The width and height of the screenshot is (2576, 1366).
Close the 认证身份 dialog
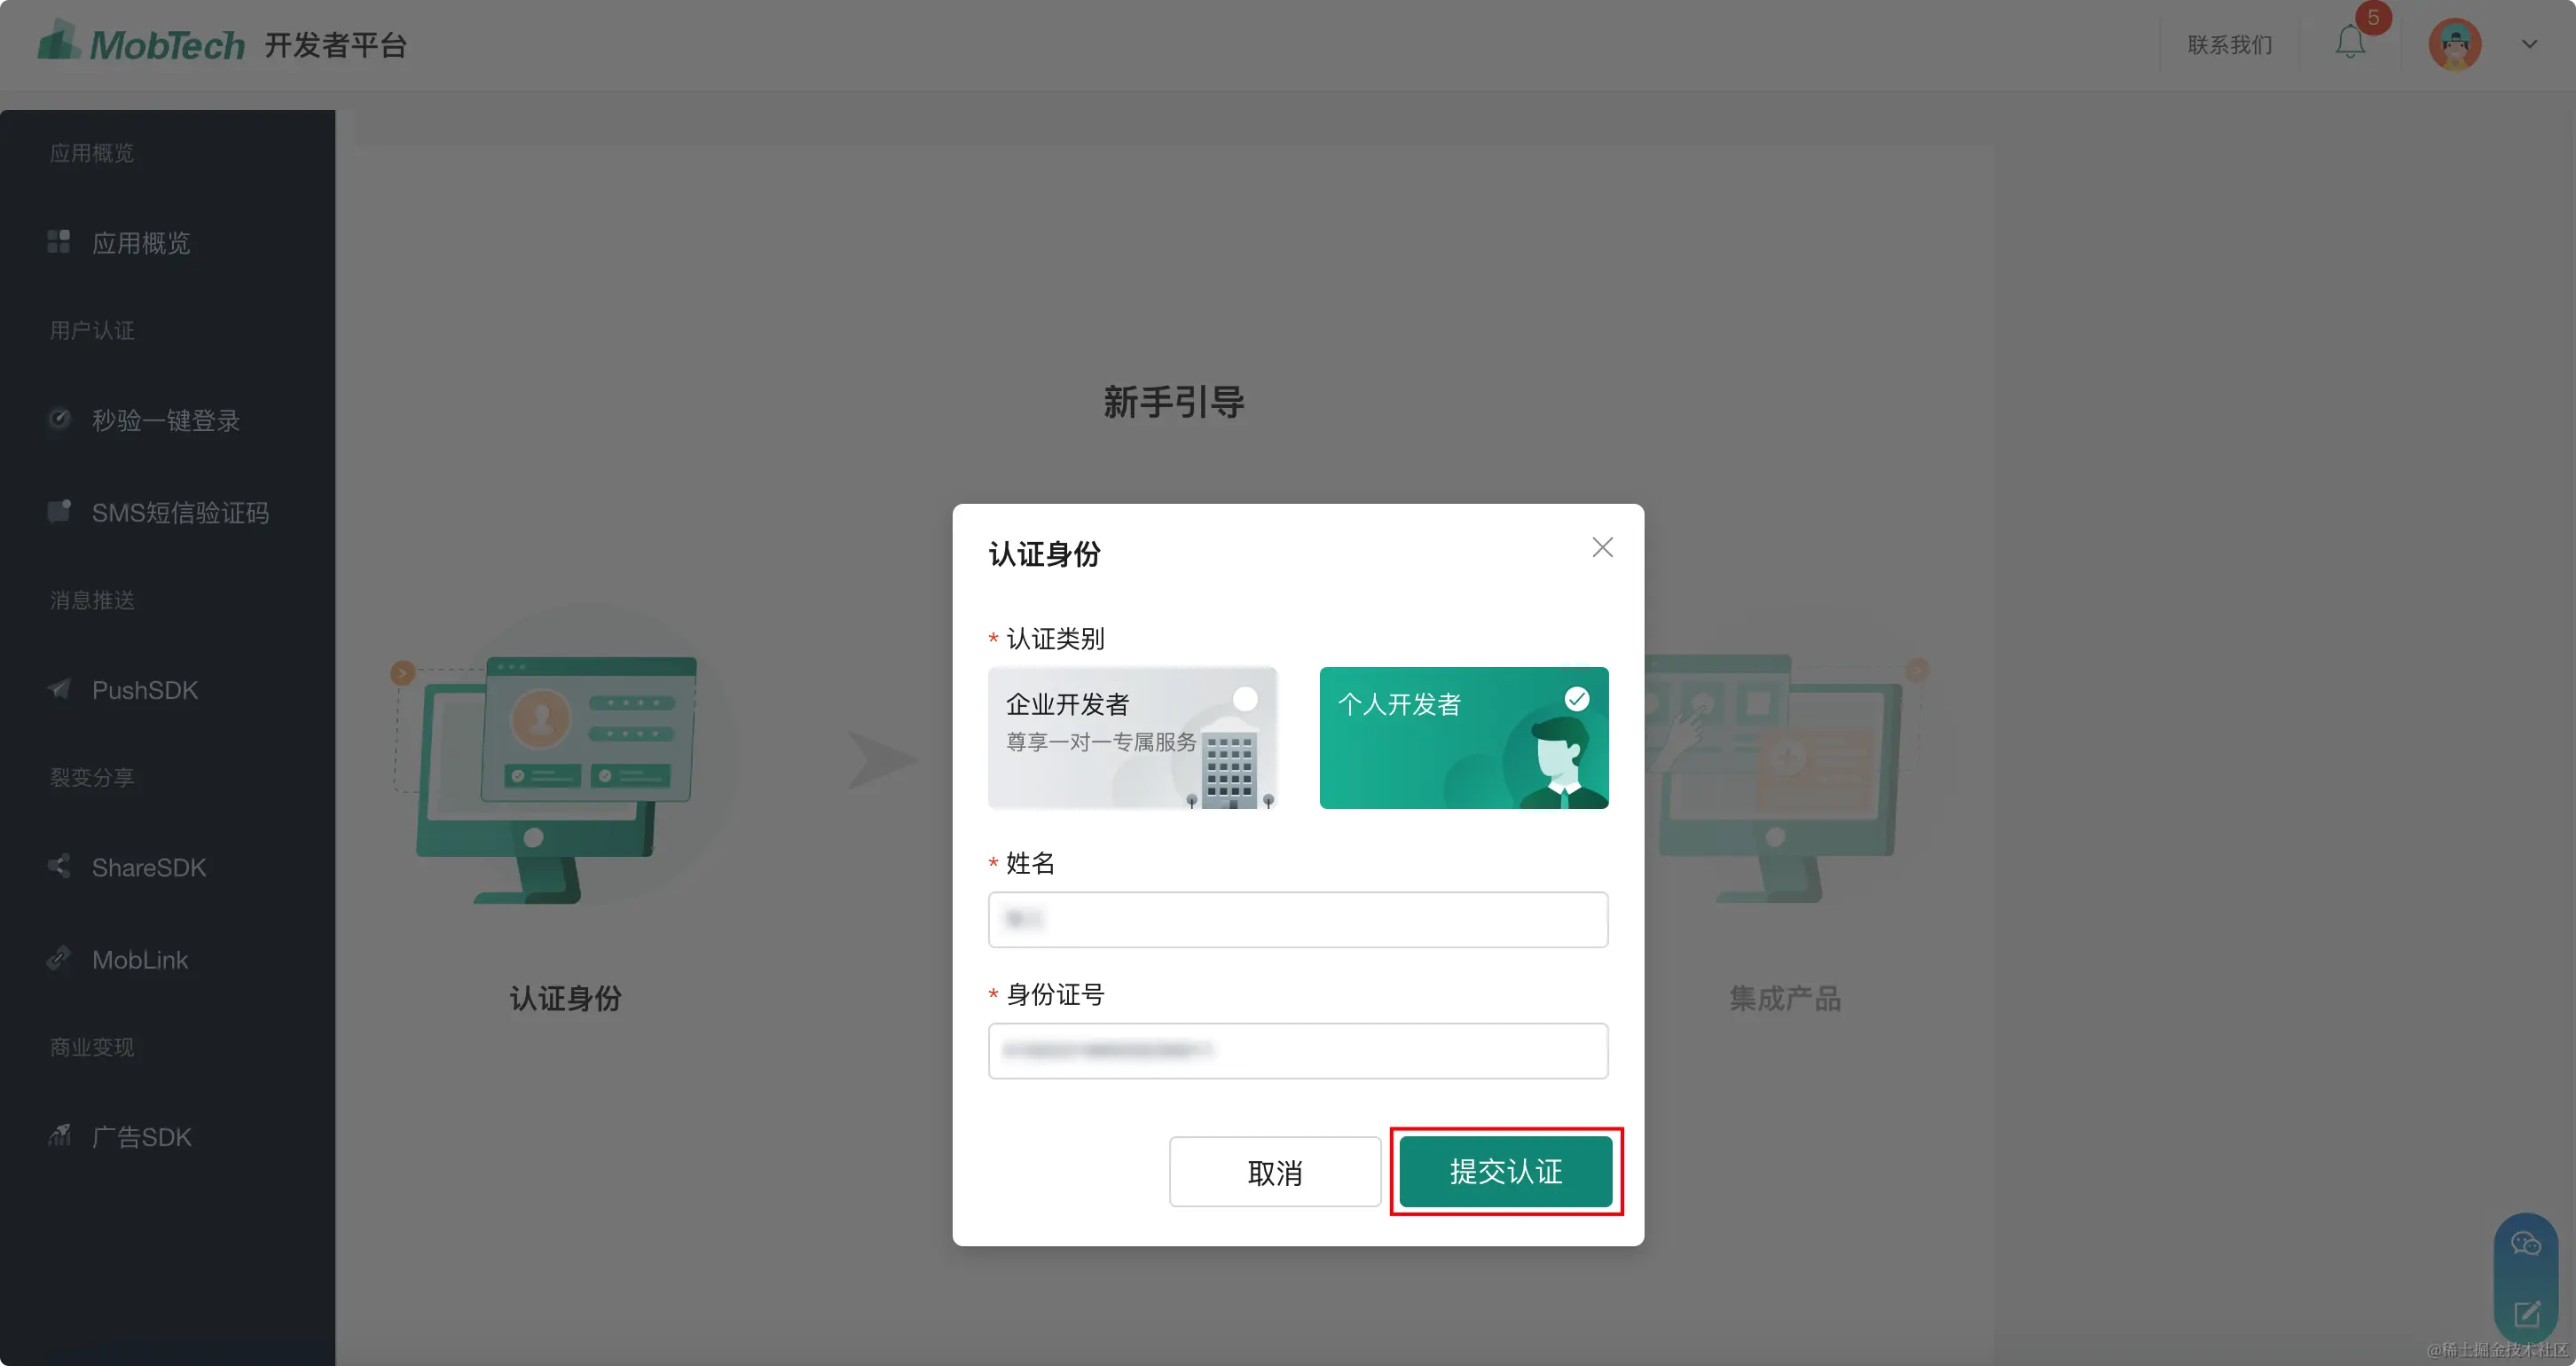click(x=1602, y=547)
